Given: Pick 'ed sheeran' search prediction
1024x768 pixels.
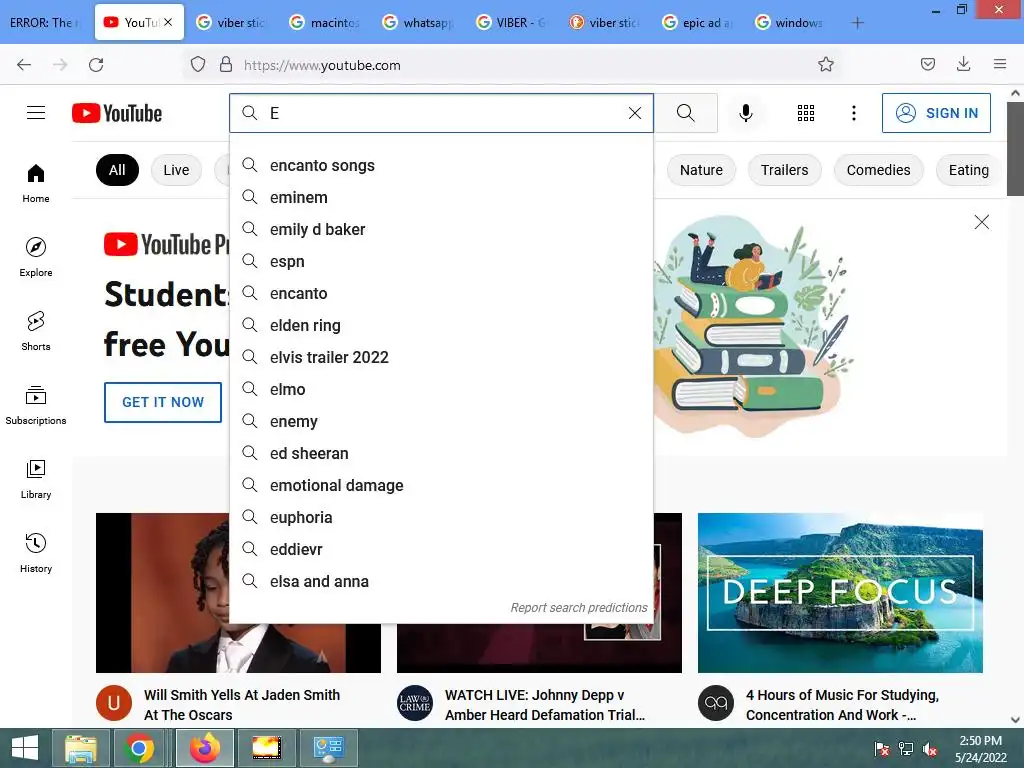Looking at the screenshot, I should (x=441, y=453).
